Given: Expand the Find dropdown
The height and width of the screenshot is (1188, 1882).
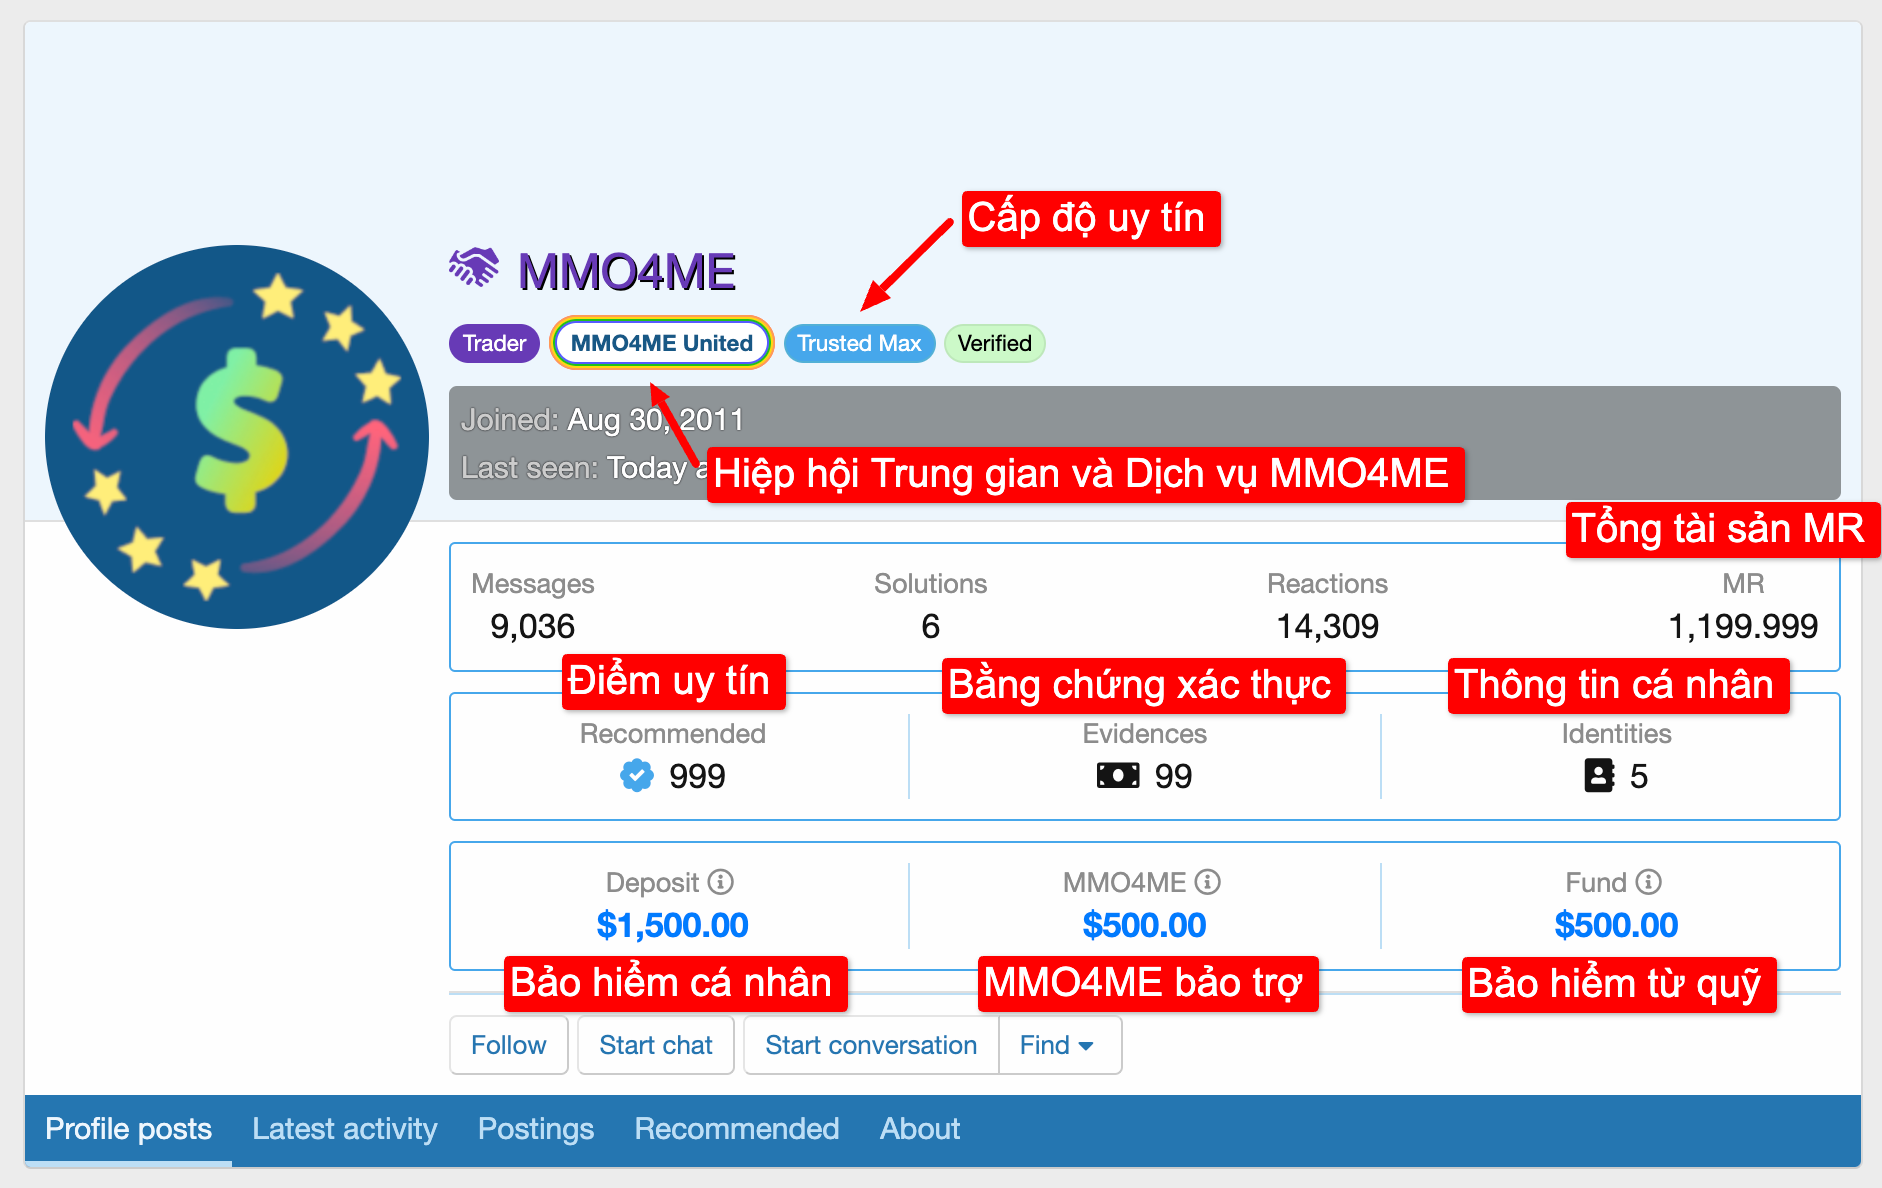Looking at the screenshot, I should (1059, 1045).
